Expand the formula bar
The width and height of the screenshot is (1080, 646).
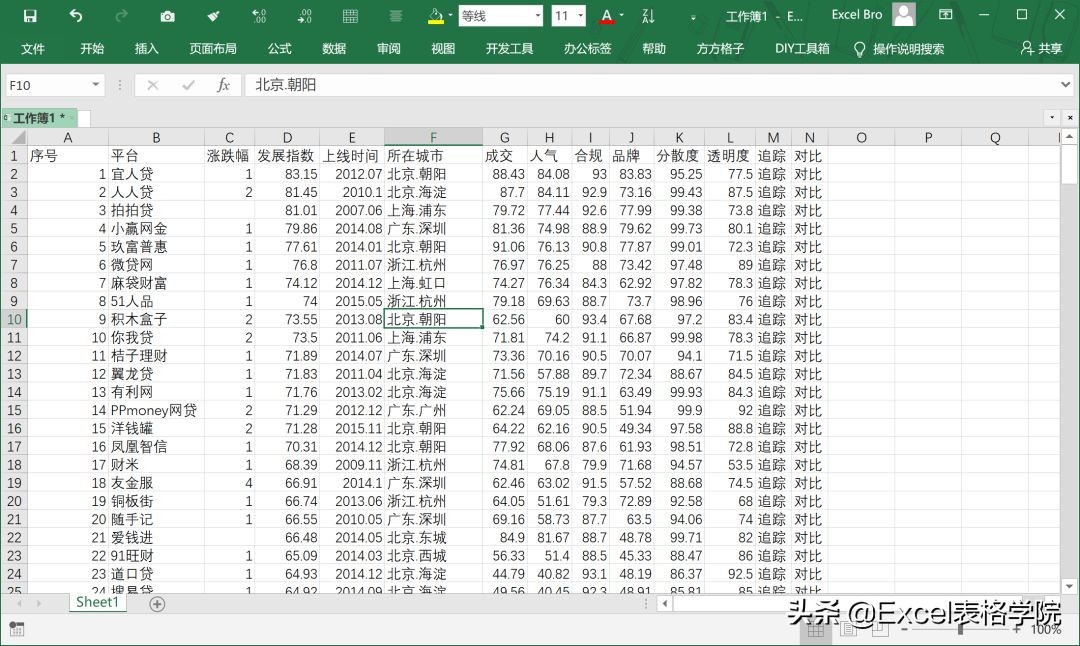pyautogui.click(x=1066, y=85)
